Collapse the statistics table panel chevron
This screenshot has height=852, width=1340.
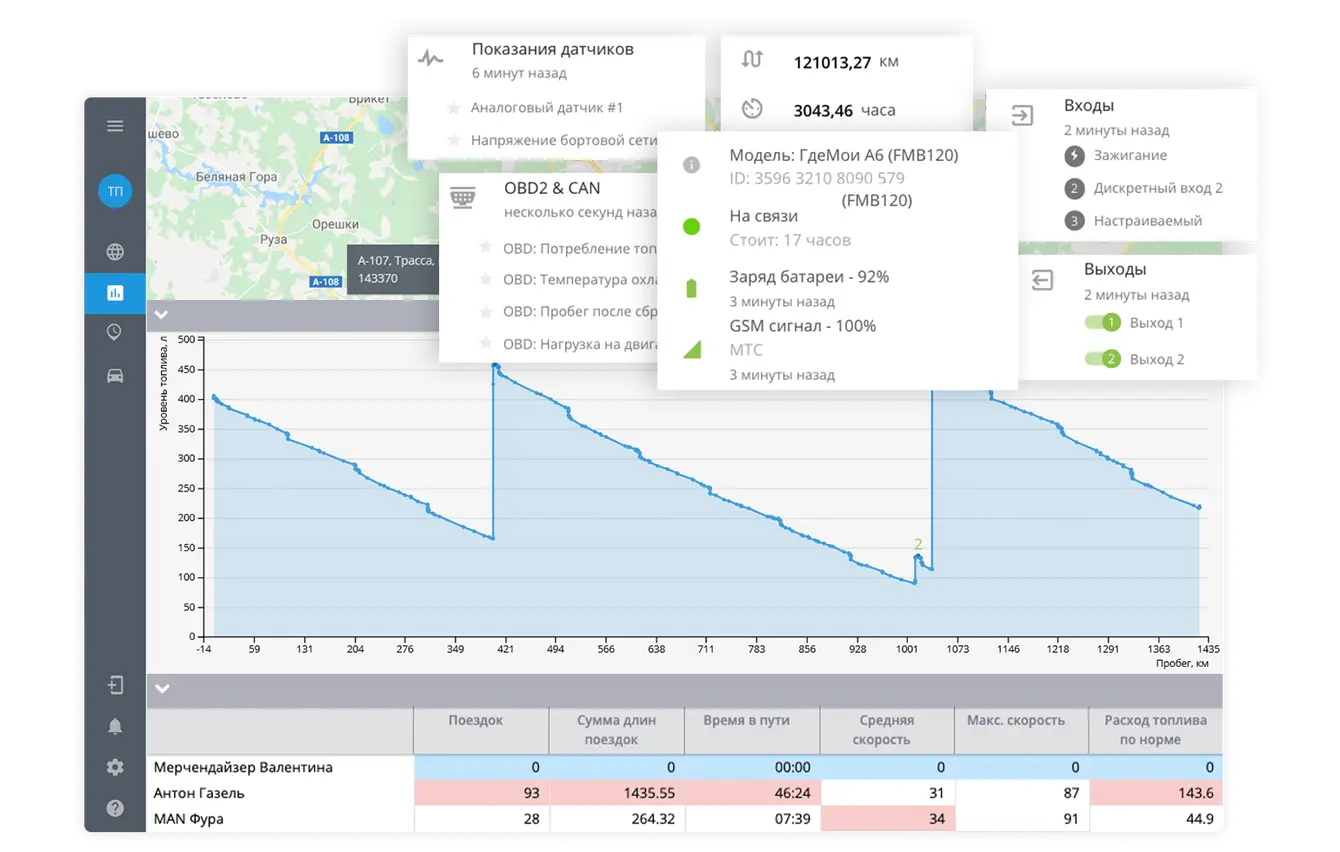(x=161, y=688)
